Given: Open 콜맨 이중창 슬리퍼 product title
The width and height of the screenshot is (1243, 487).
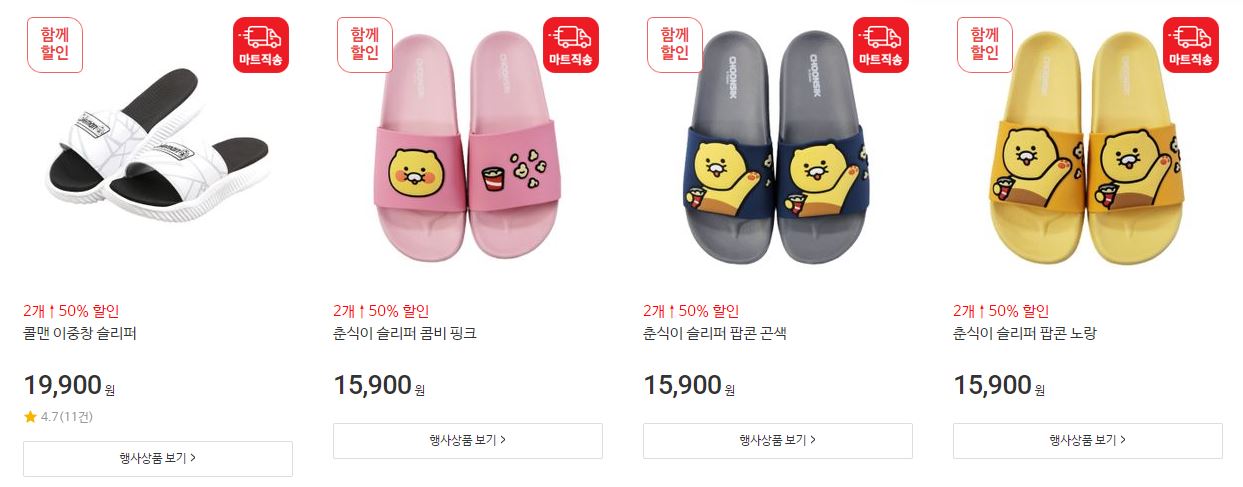Looking at the screenshot, I should (x=80, y=334).
